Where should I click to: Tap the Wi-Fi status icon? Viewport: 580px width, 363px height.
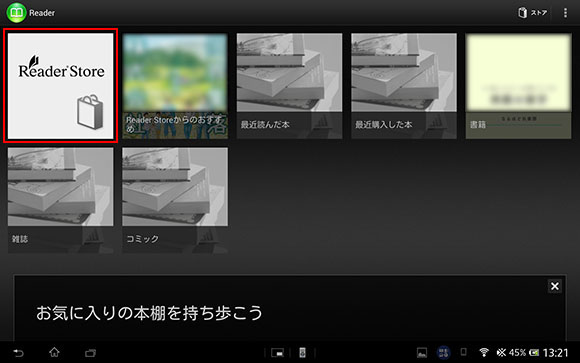click(483, 352)
